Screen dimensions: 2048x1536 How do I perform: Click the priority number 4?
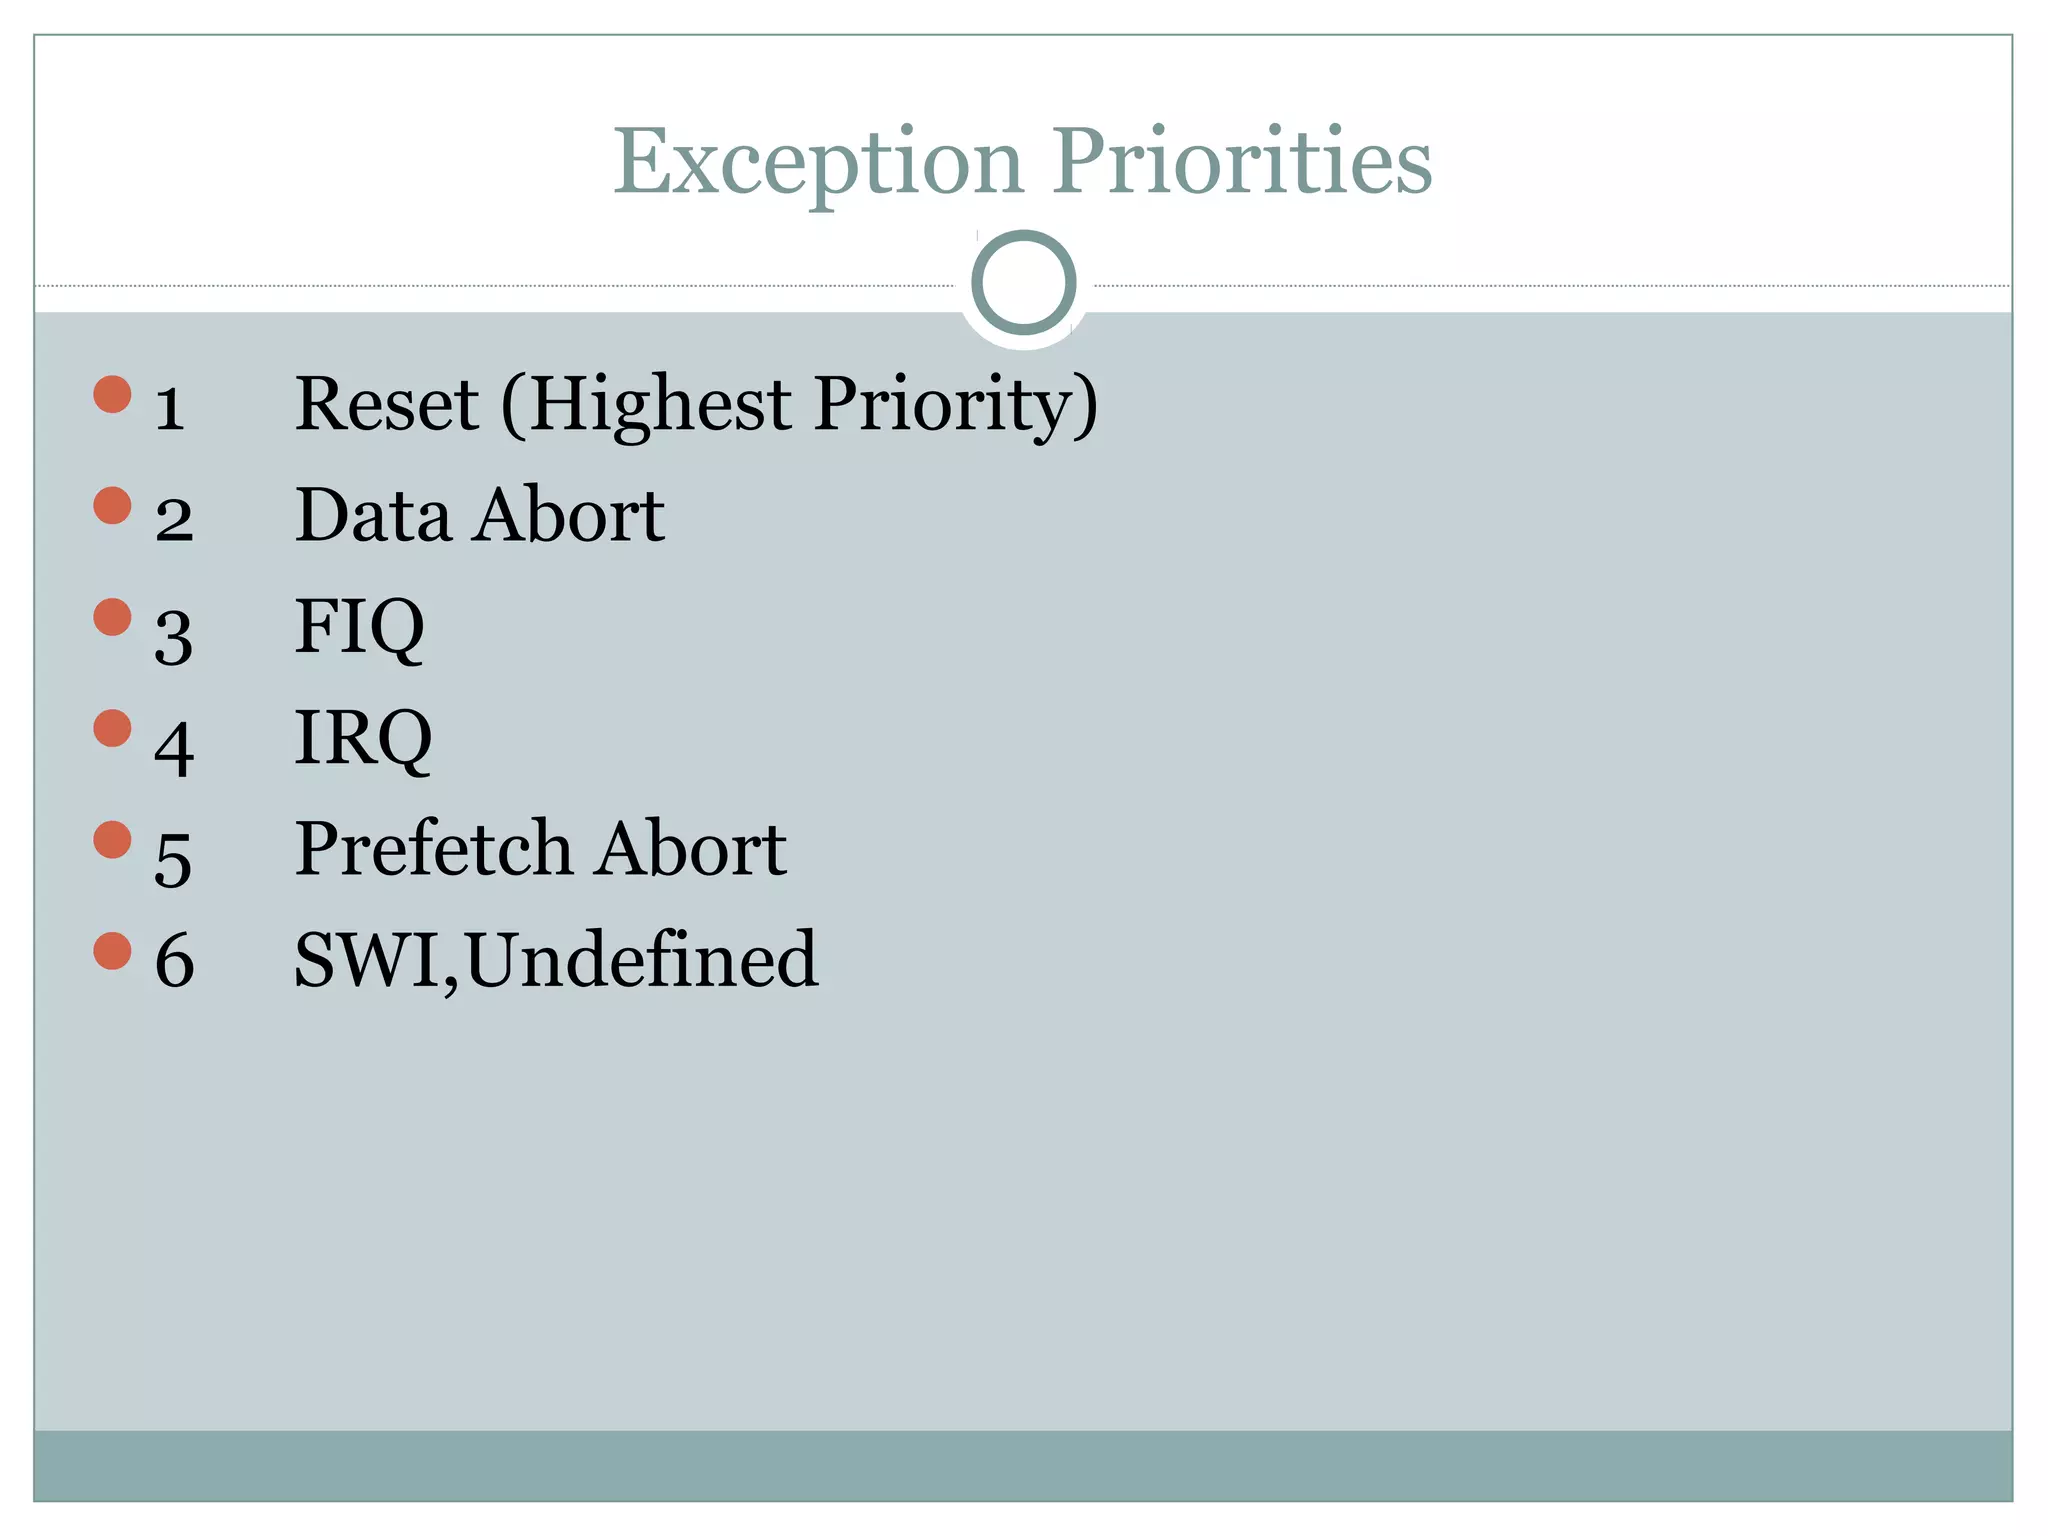pos(174,748)
